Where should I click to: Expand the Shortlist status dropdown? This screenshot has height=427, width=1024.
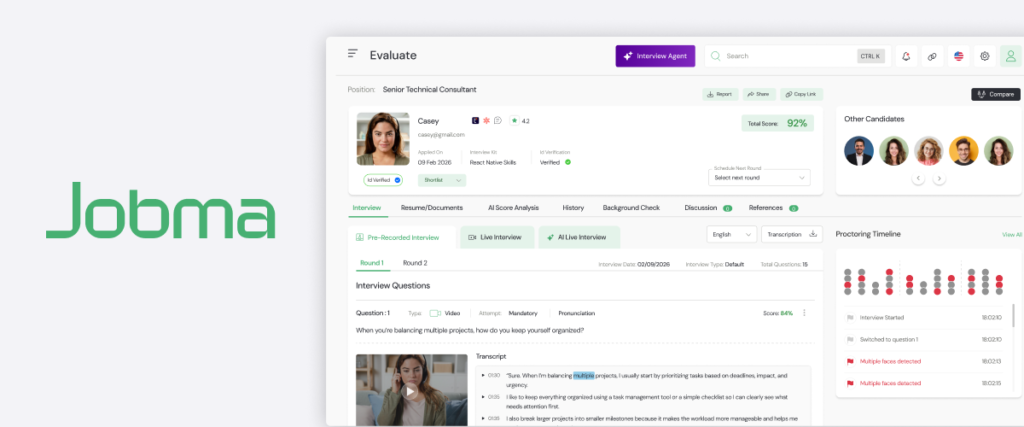coord(442,180)
